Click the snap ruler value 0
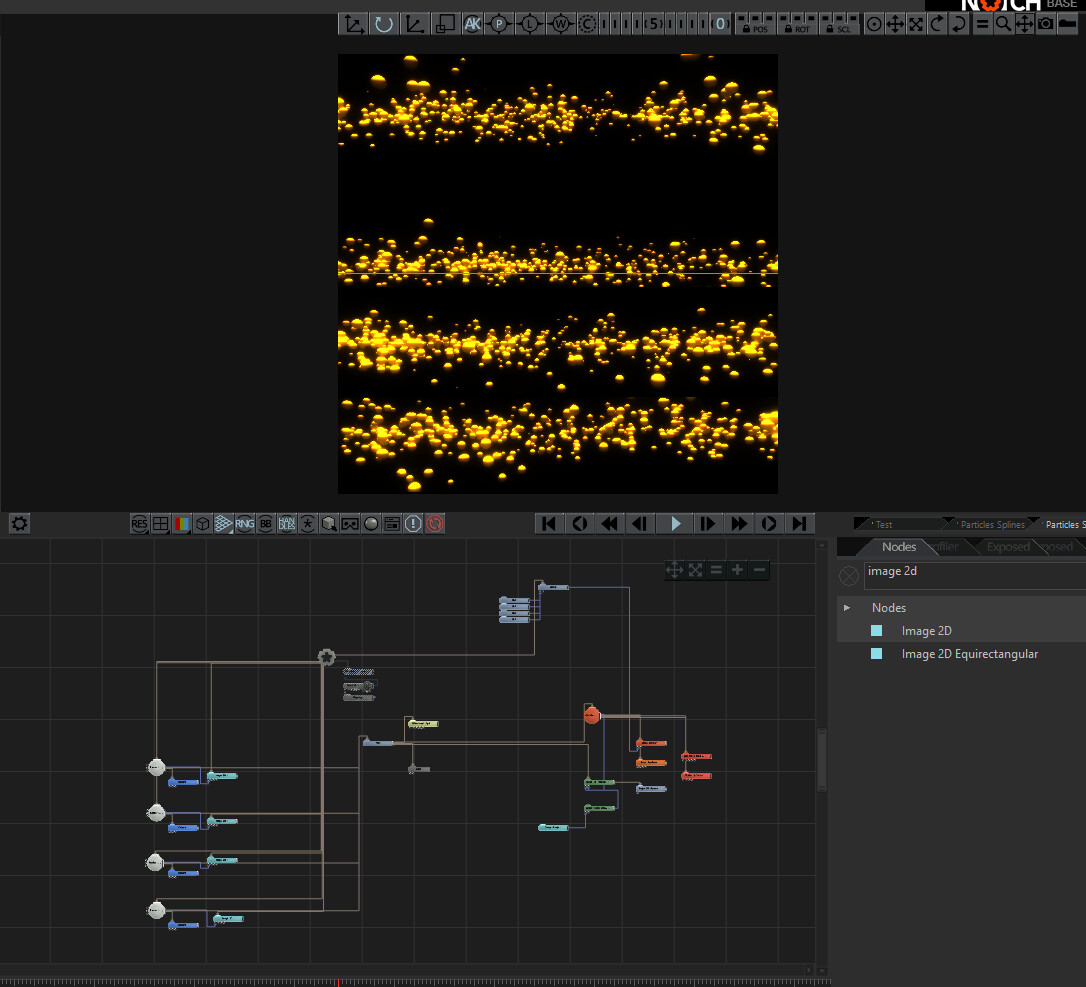1086x987 pixels. (720, 24)
